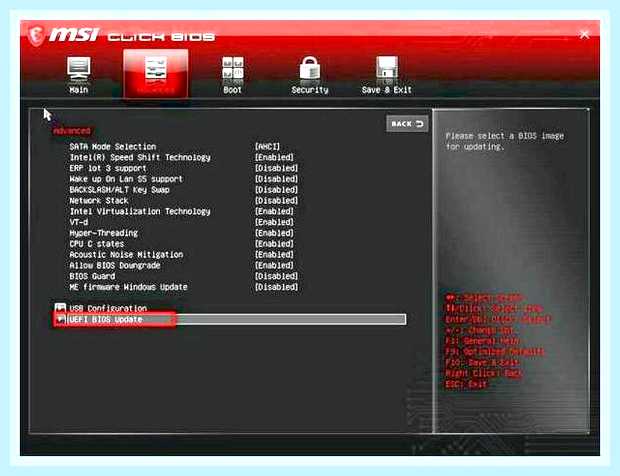Click the 'Right Click: Back' hint

pos(484,373)
